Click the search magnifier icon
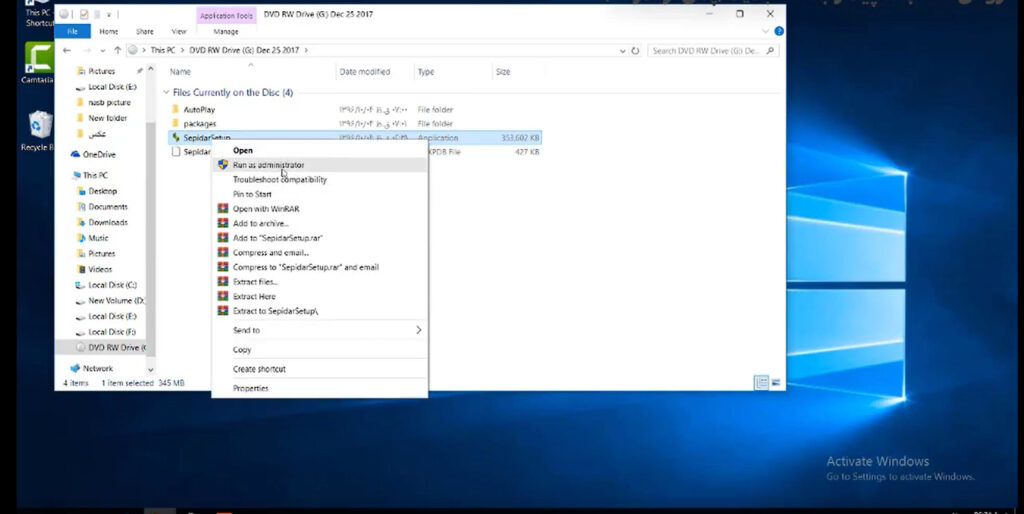The height and width of the screenshot is (514, 1024). (771, 50)
